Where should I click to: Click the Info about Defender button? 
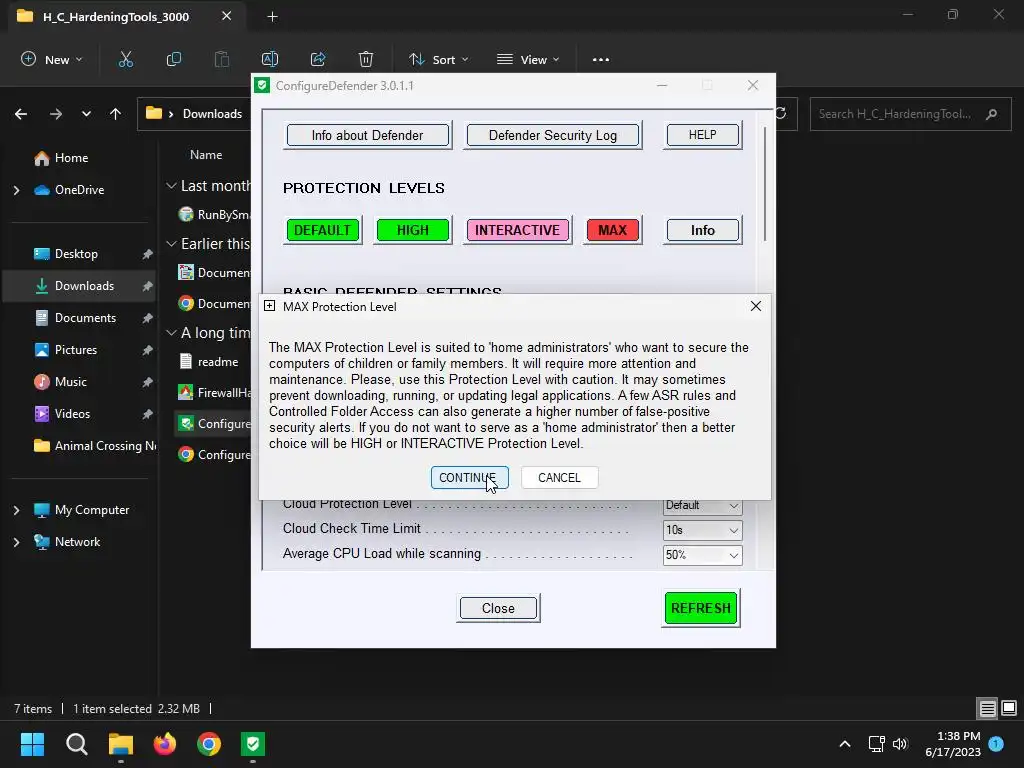coord(367,135)
